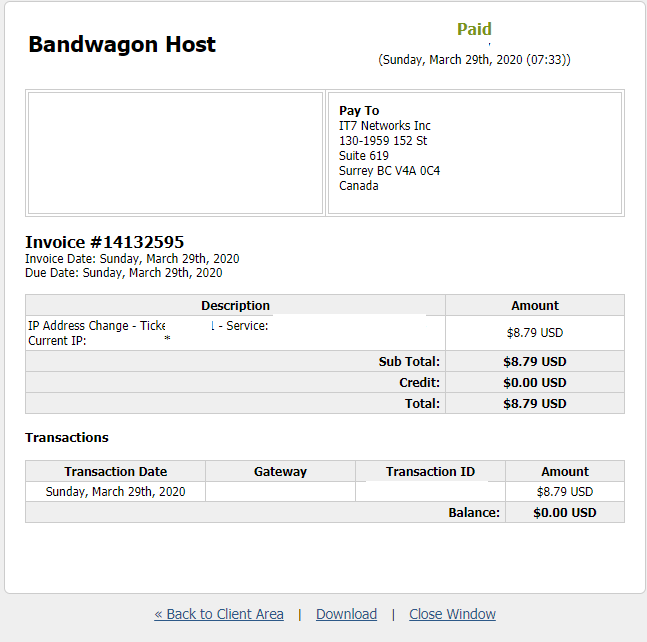Click the Download link
The width and height of the screenshot is (647, 642).
click(x=346, y=614)
